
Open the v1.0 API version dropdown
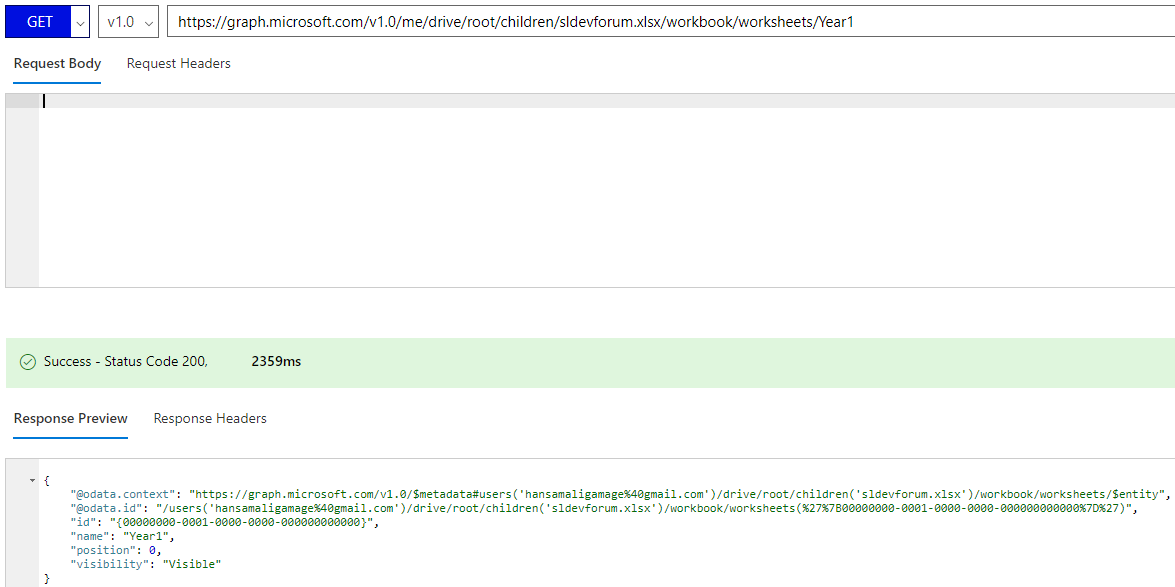[128, 22]
